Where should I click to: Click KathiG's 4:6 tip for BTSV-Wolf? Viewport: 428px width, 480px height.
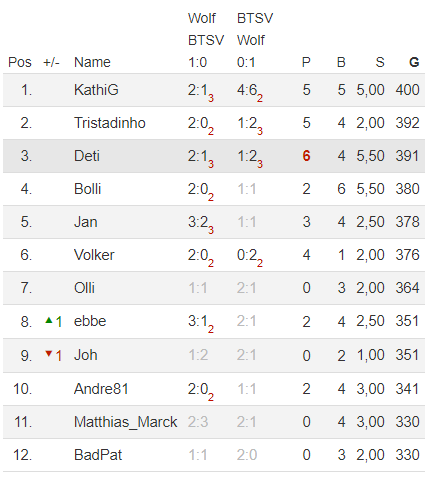pyautogui.click(x=250, y=92)
